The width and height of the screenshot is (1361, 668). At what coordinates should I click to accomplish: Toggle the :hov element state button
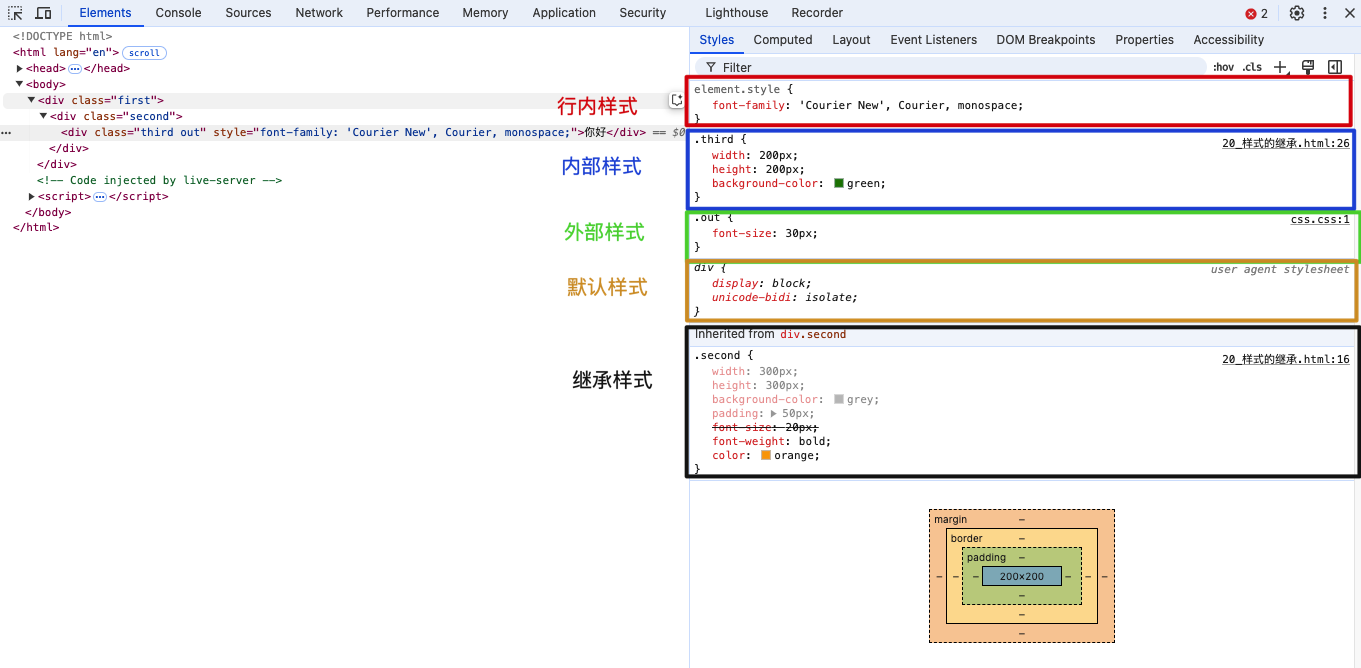click(1224, 67)
